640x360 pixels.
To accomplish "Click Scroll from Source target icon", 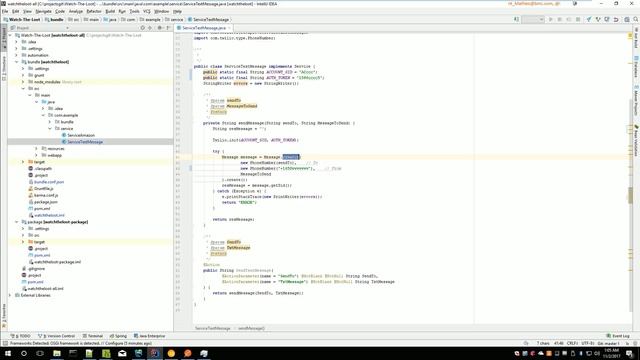I will (142, 28).
